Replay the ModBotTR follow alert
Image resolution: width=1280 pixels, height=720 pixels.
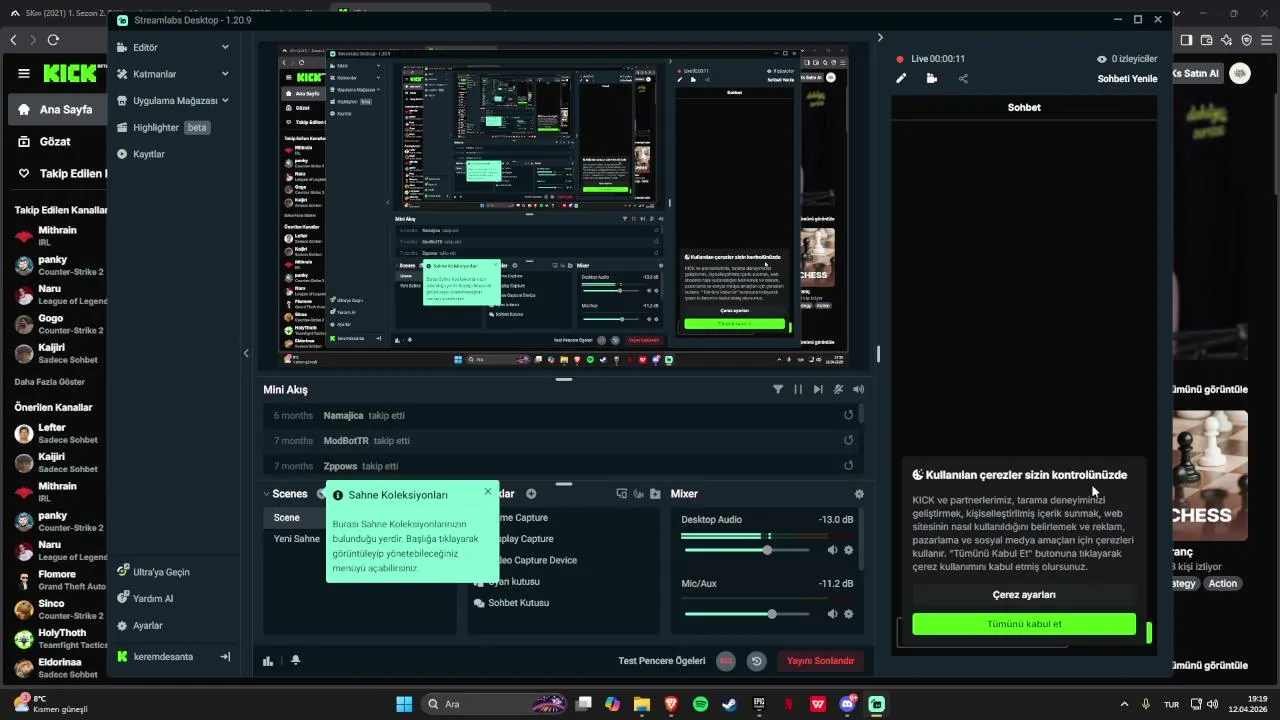pyautogui.click(x=848, y=440)
